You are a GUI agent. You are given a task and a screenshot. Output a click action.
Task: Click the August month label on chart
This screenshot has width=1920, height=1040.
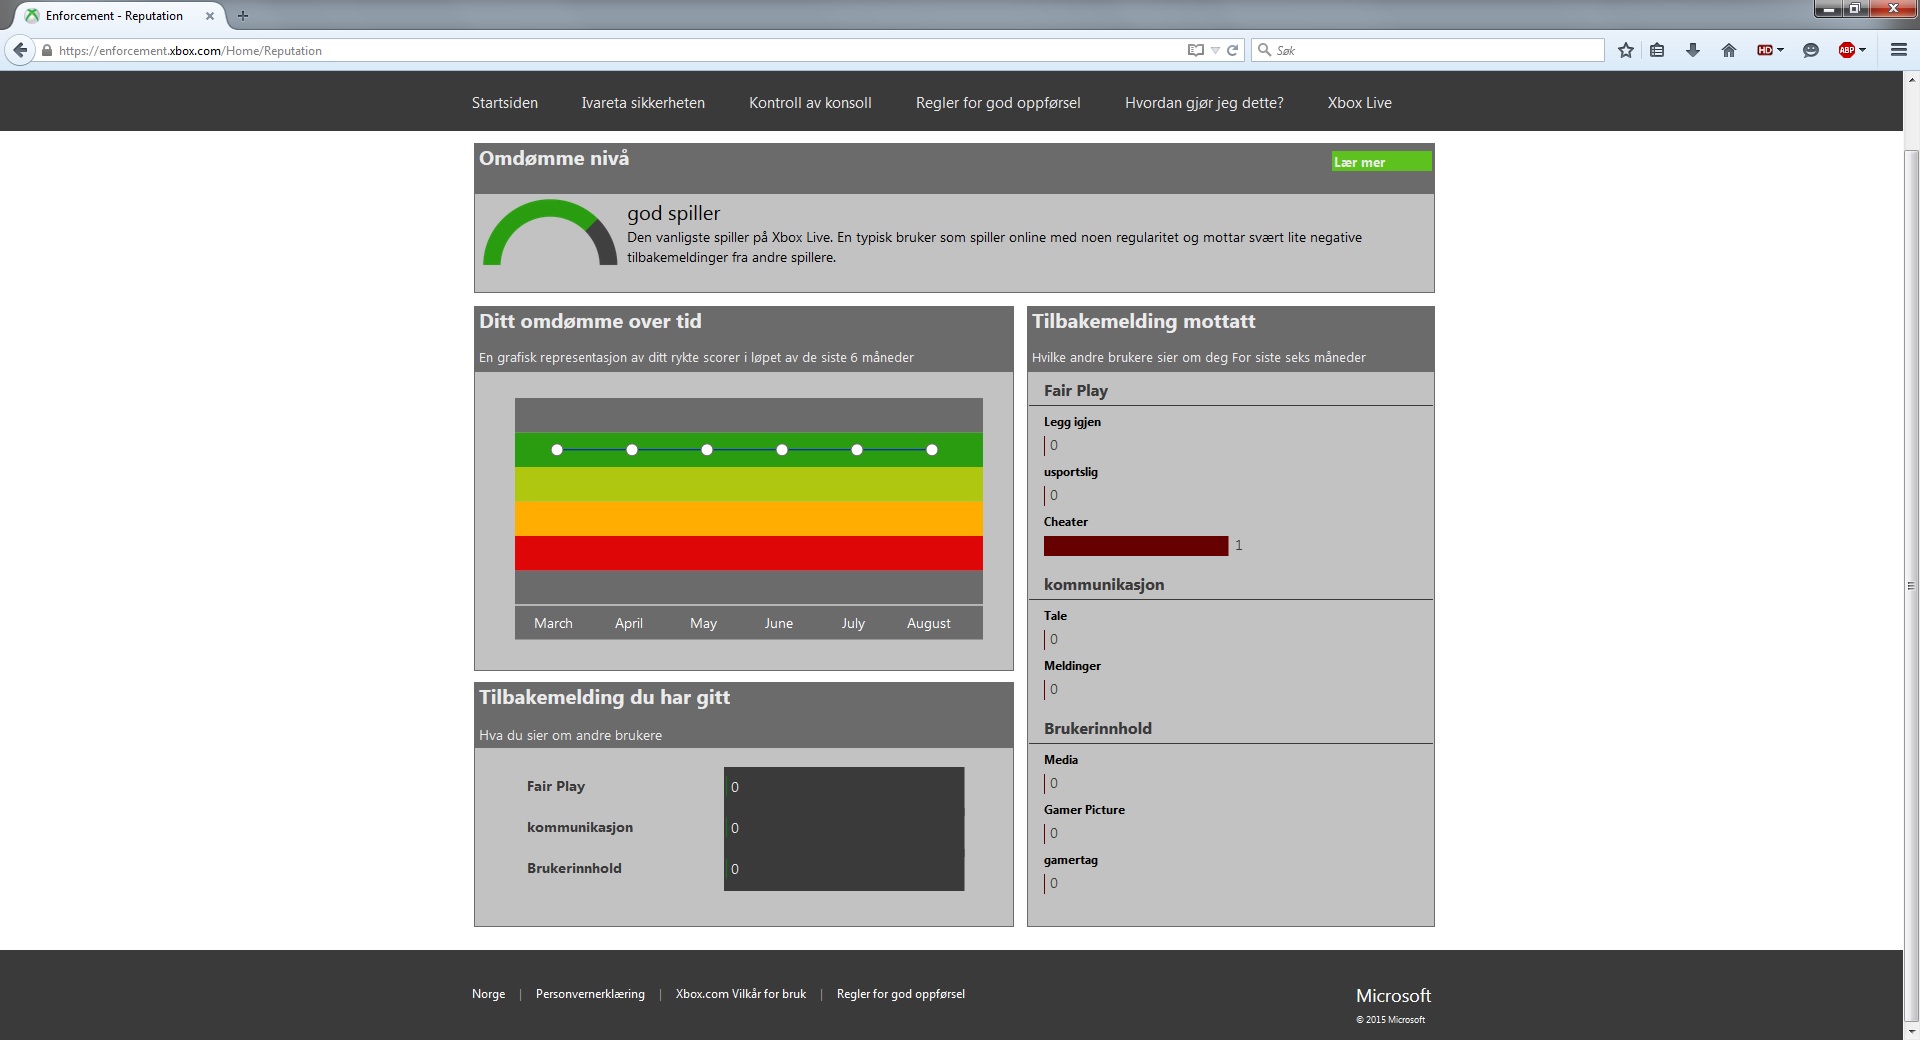tap(929, 623)
